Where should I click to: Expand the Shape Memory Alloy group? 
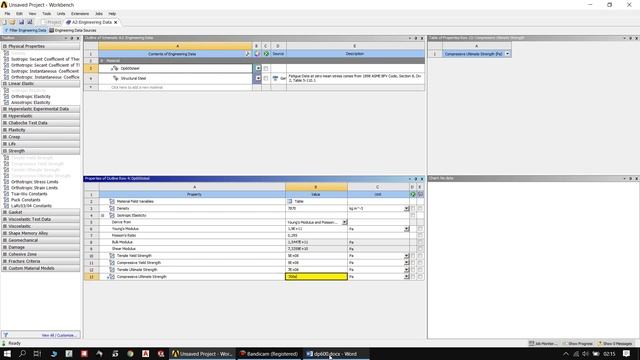[x=5, y=233]
